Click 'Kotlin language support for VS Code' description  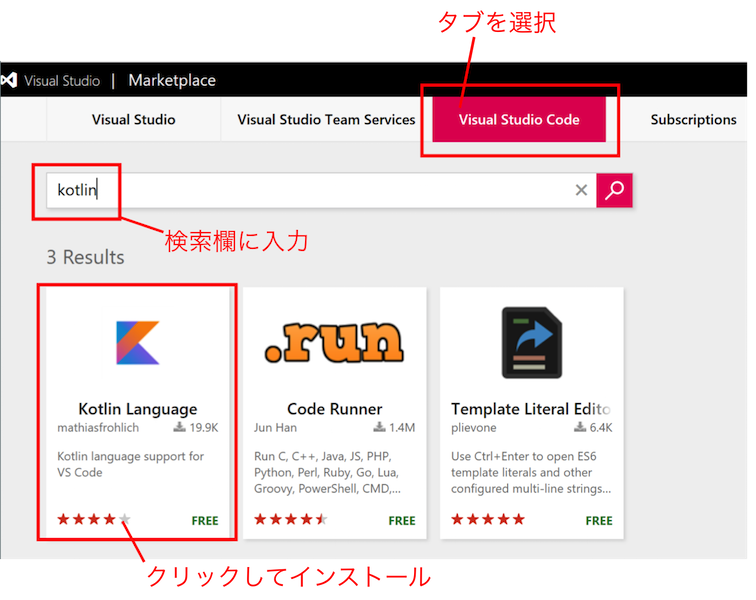[x=130, y=464]
